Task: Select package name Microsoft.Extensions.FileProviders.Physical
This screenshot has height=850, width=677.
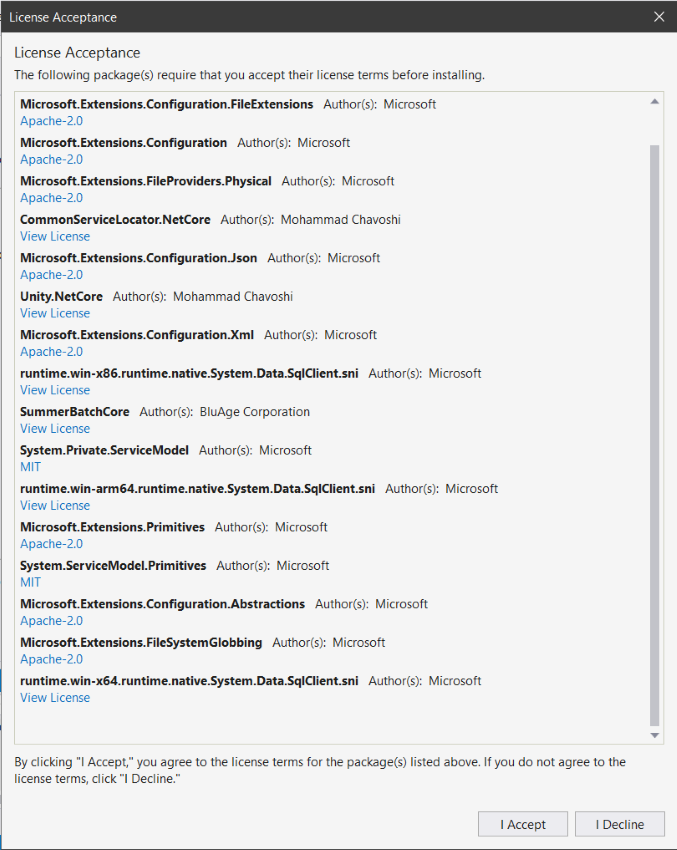Action: tap(145, 181)
